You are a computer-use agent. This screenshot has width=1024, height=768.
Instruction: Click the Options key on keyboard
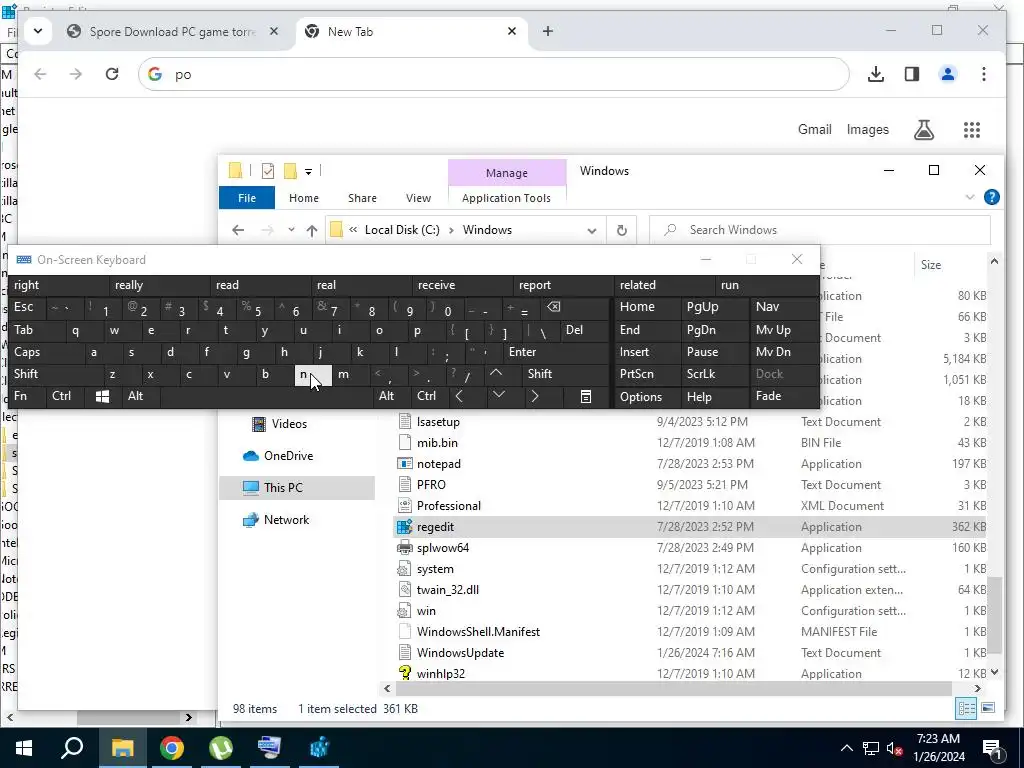click(646, 396)
